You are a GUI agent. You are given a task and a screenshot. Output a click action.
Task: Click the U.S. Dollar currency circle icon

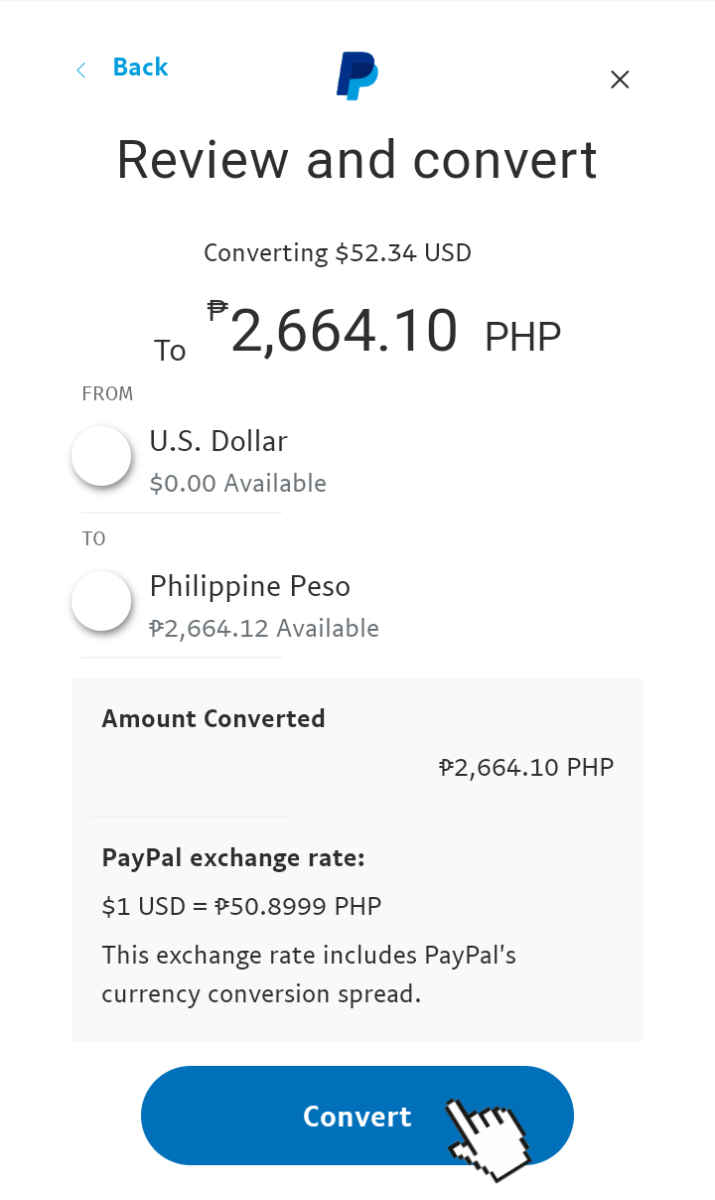[101, 456]
